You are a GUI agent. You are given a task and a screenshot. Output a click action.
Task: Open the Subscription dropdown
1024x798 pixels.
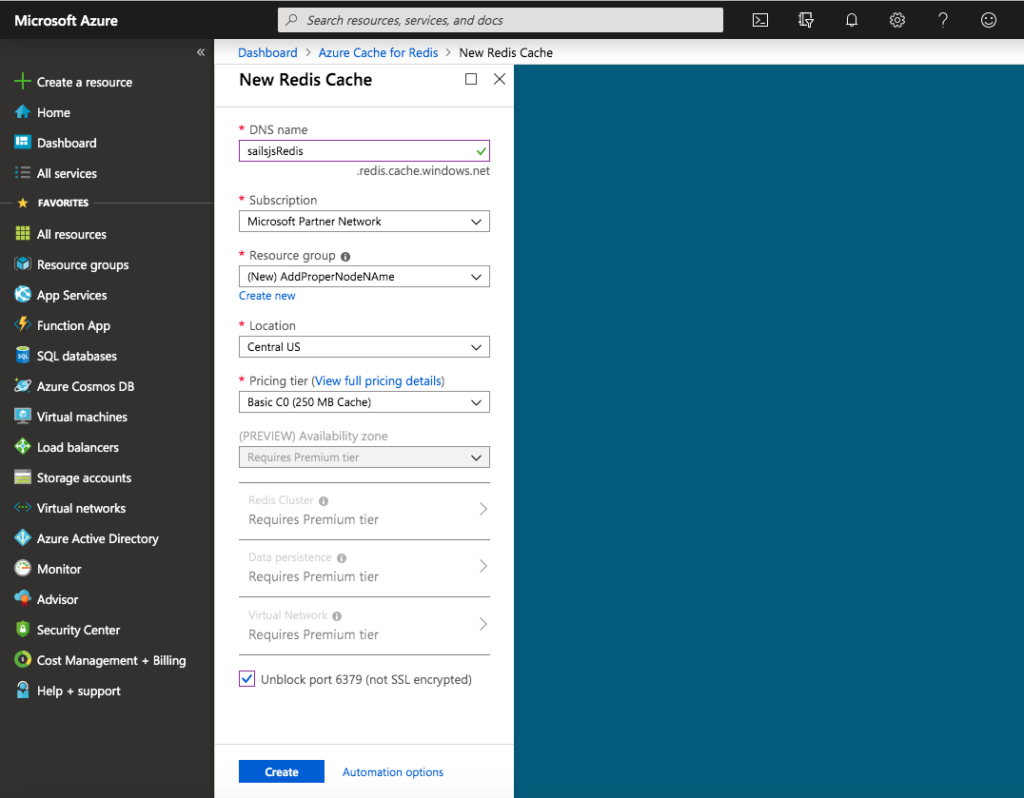[364, 221]
